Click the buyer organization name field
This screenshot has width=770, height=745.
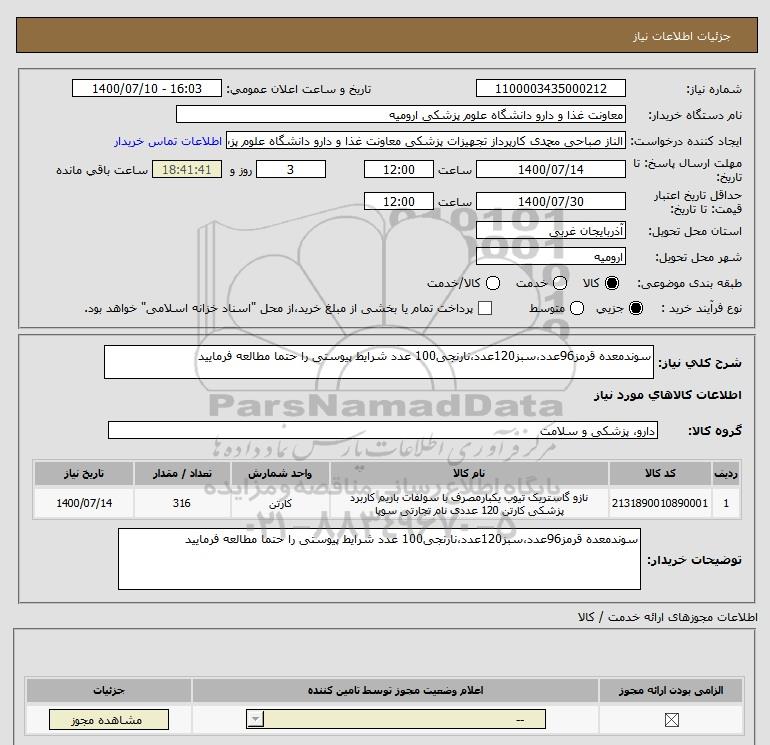(x=401, y=114)
